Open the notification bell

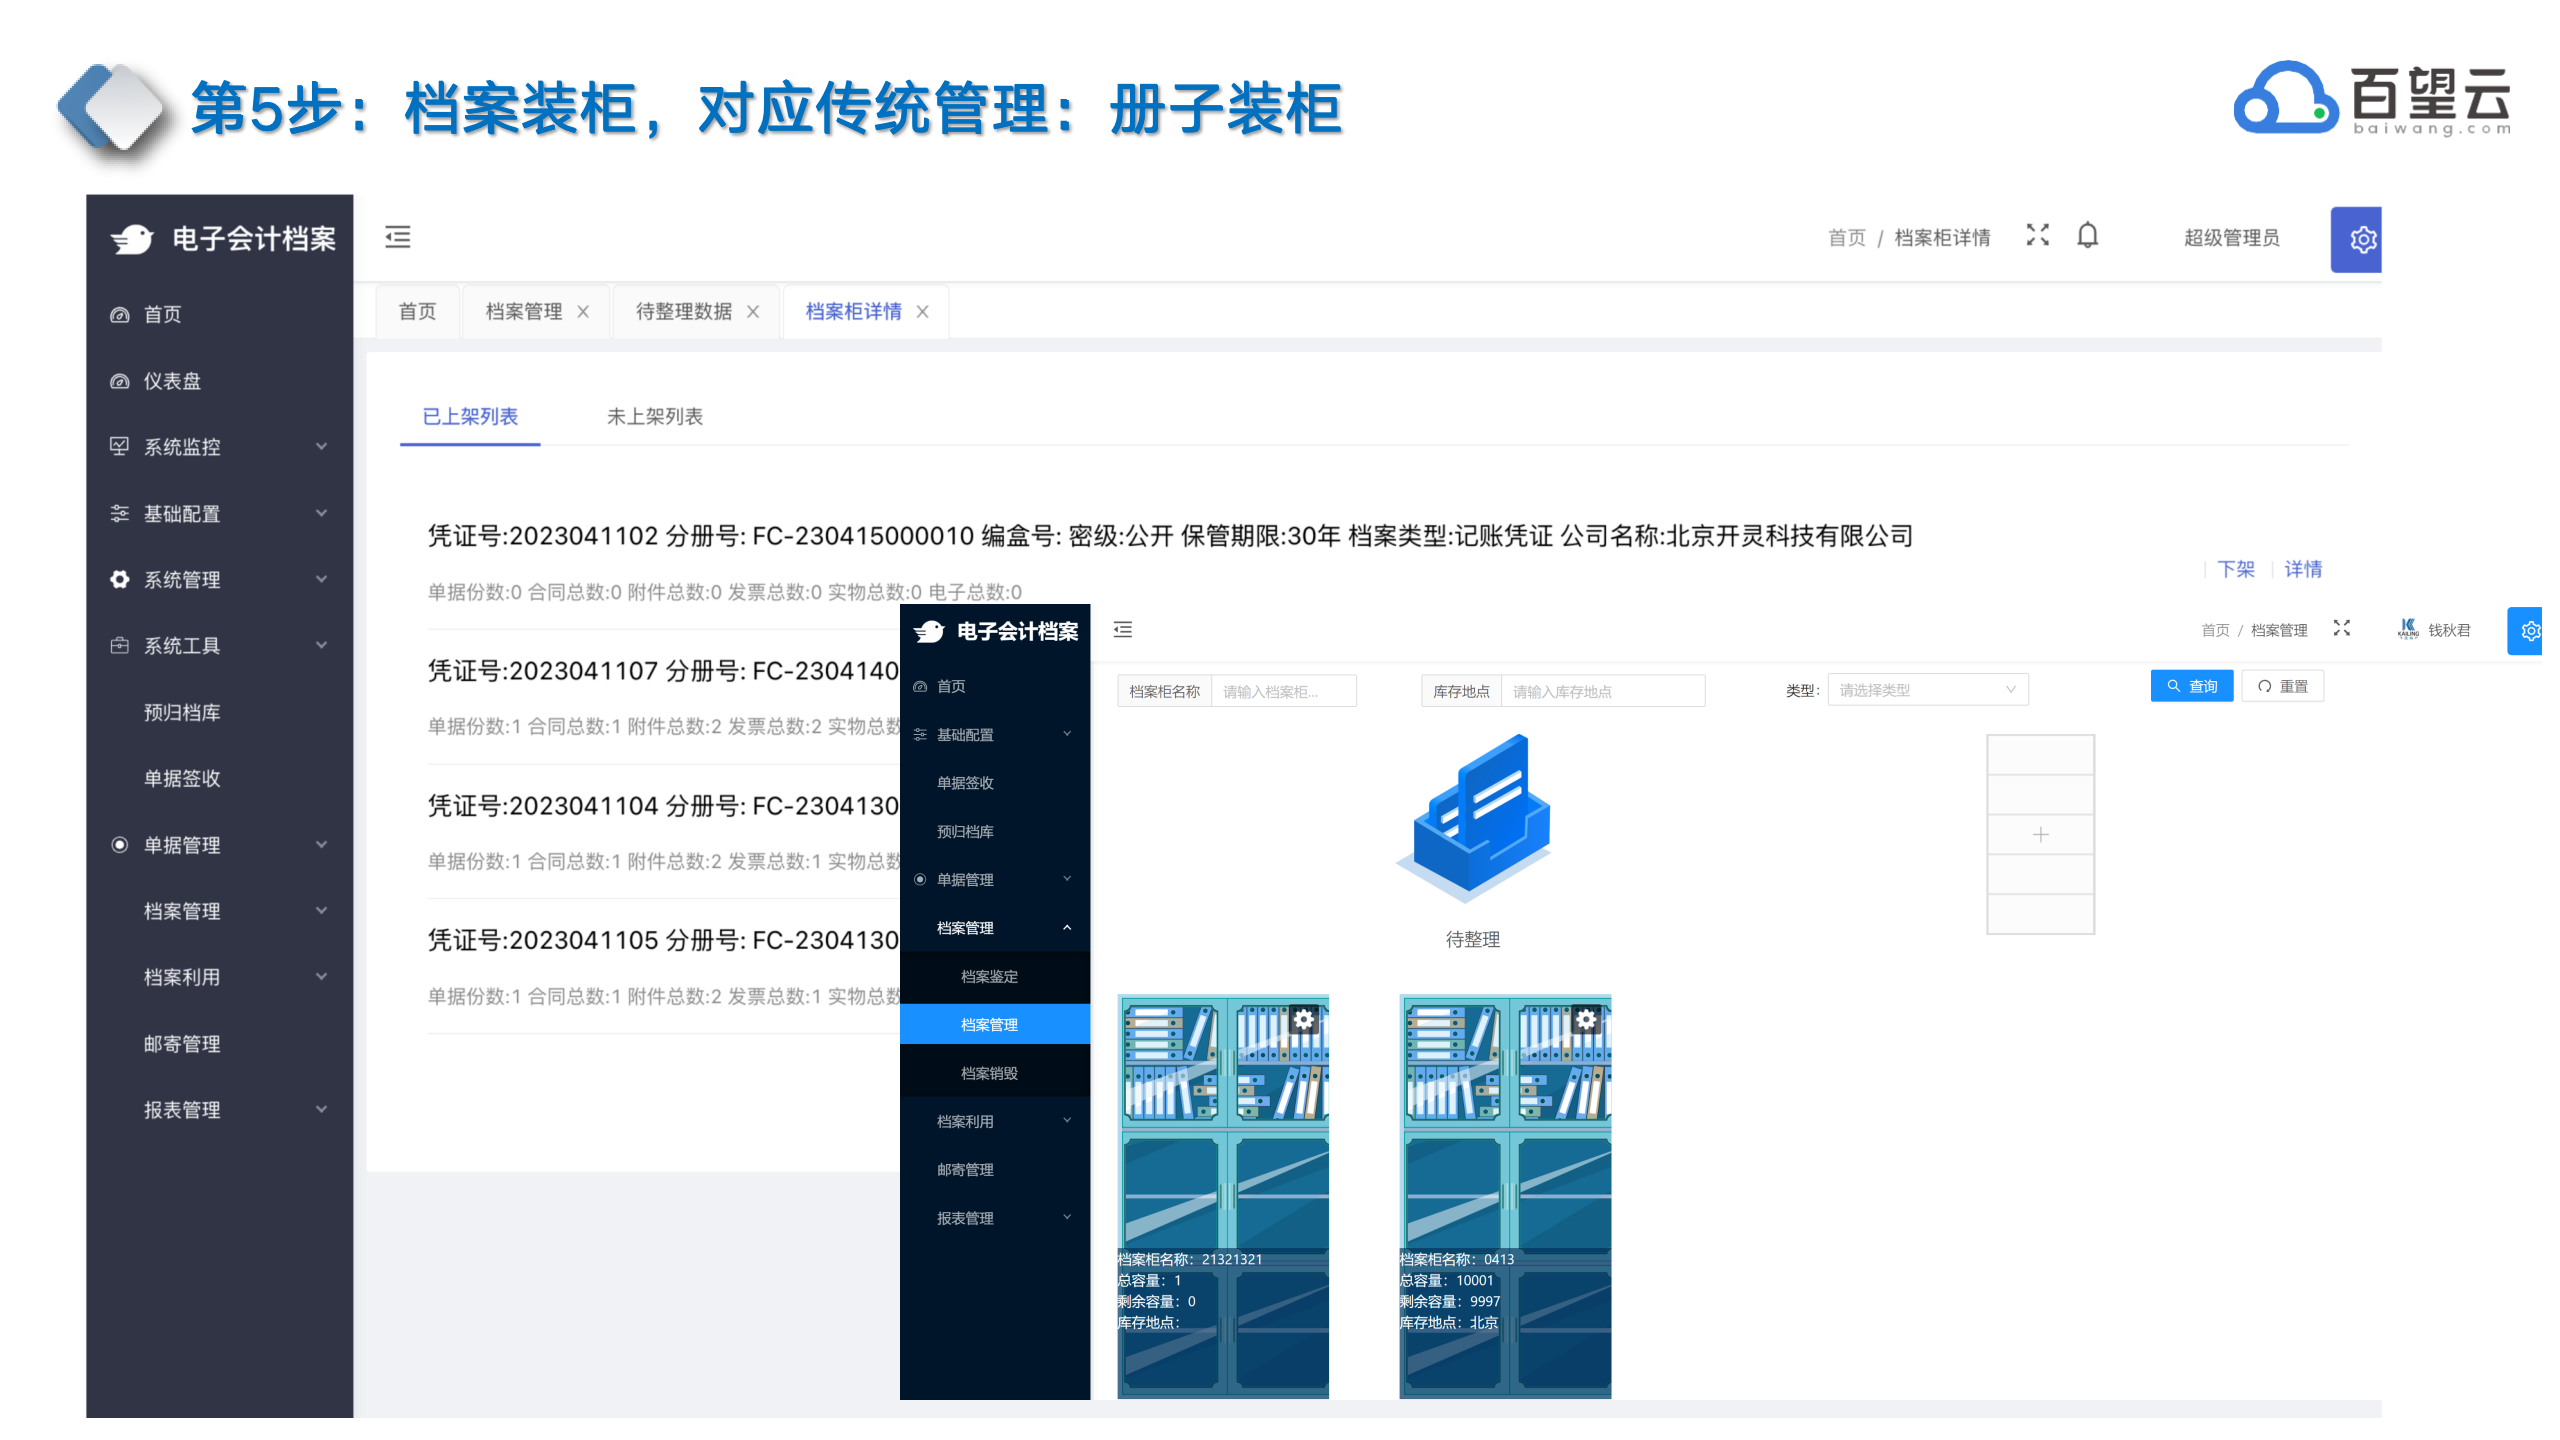click(2087, 236)
